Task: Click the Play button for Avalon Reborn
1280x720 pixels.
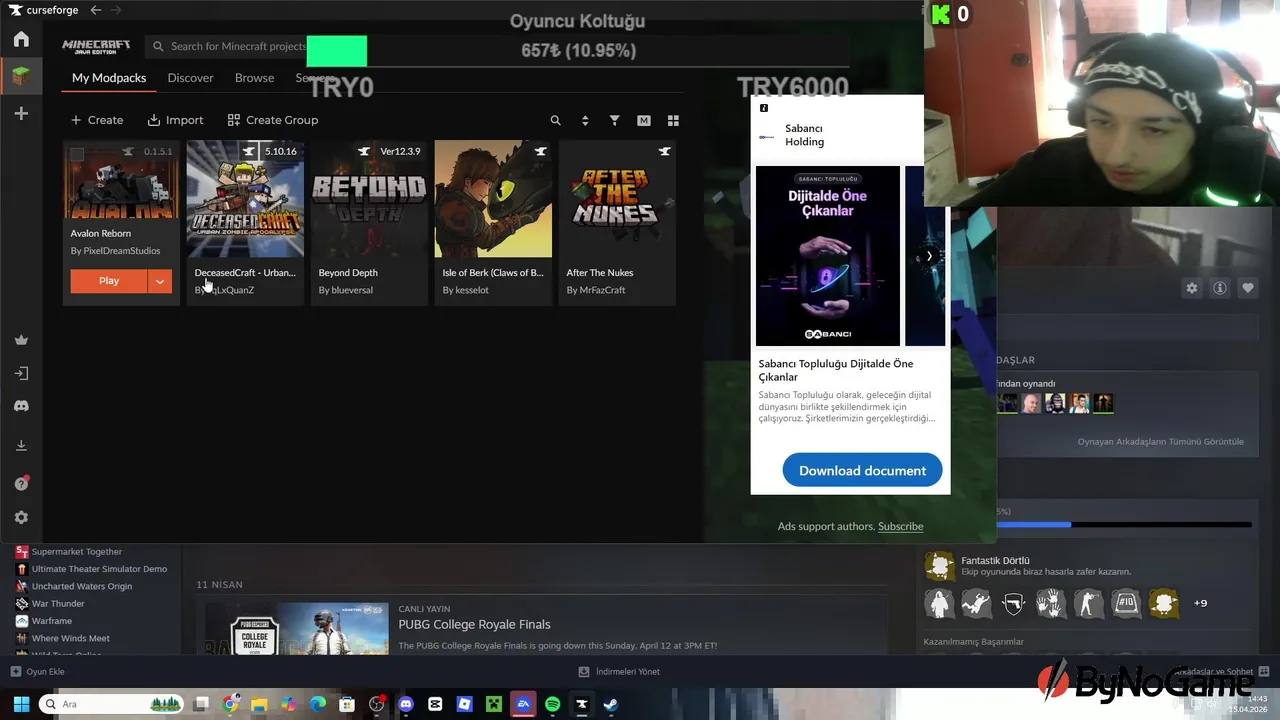Action: (x=109, y=281)
